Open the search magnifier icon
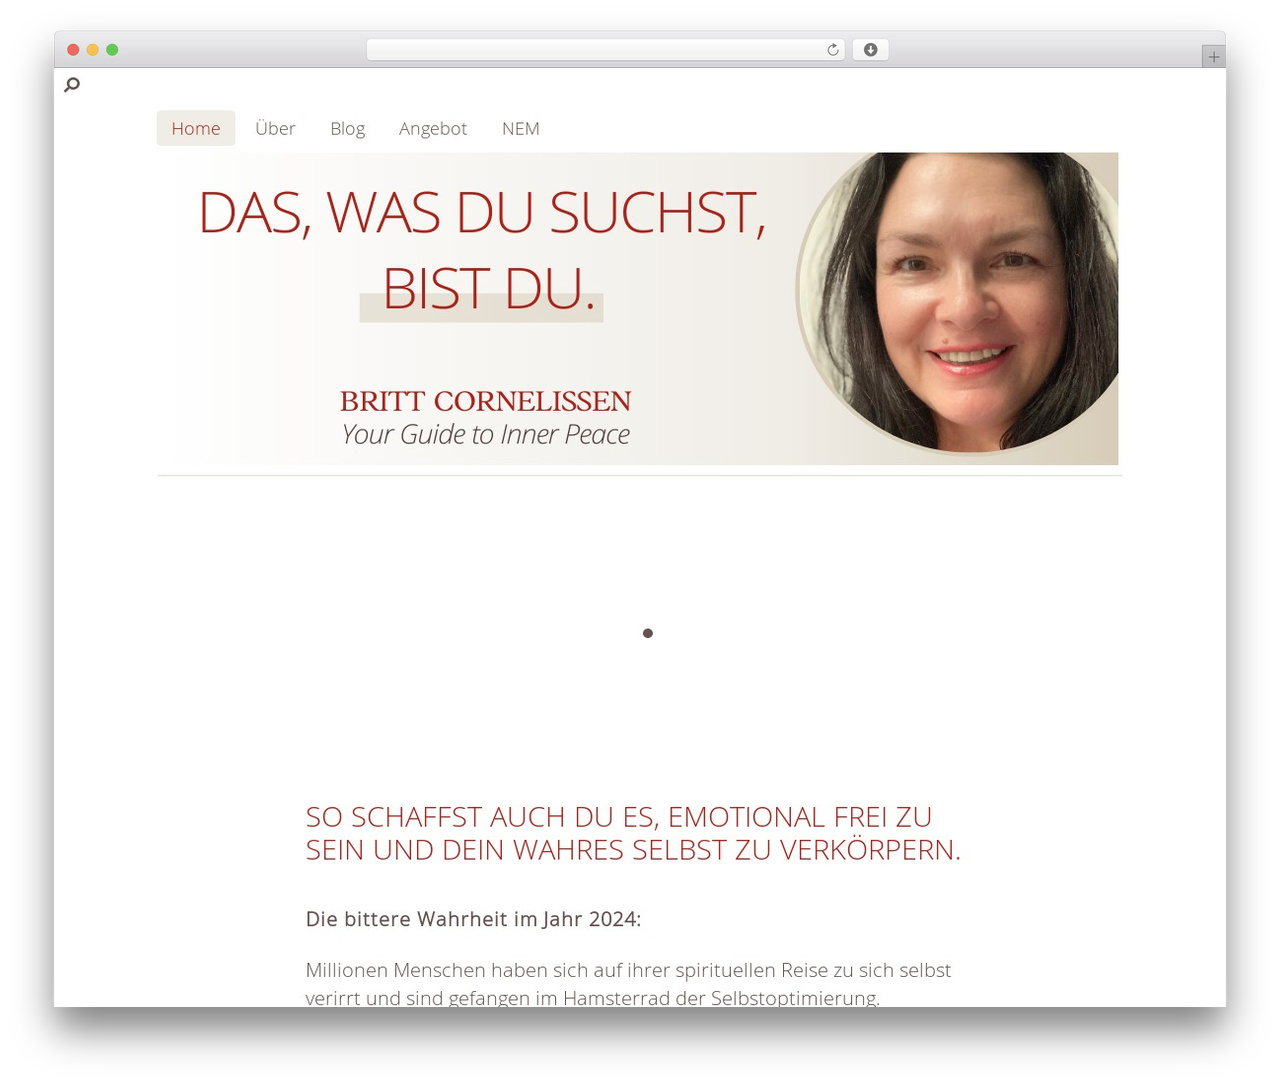1280x1084 pixels. pos(72,85)
